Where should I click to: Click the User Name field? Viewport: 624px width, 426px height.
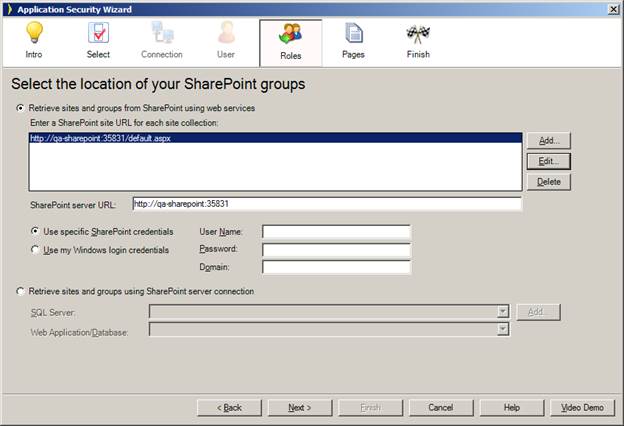[336, 231]
